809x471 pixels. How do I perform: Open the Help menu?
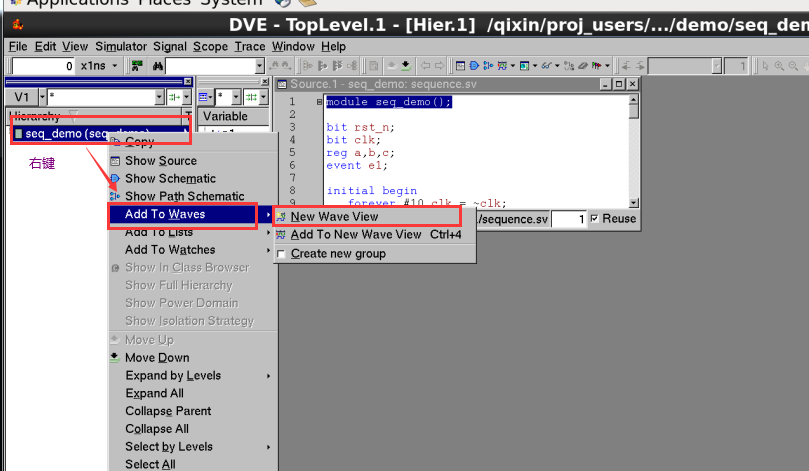pos(333,46)
